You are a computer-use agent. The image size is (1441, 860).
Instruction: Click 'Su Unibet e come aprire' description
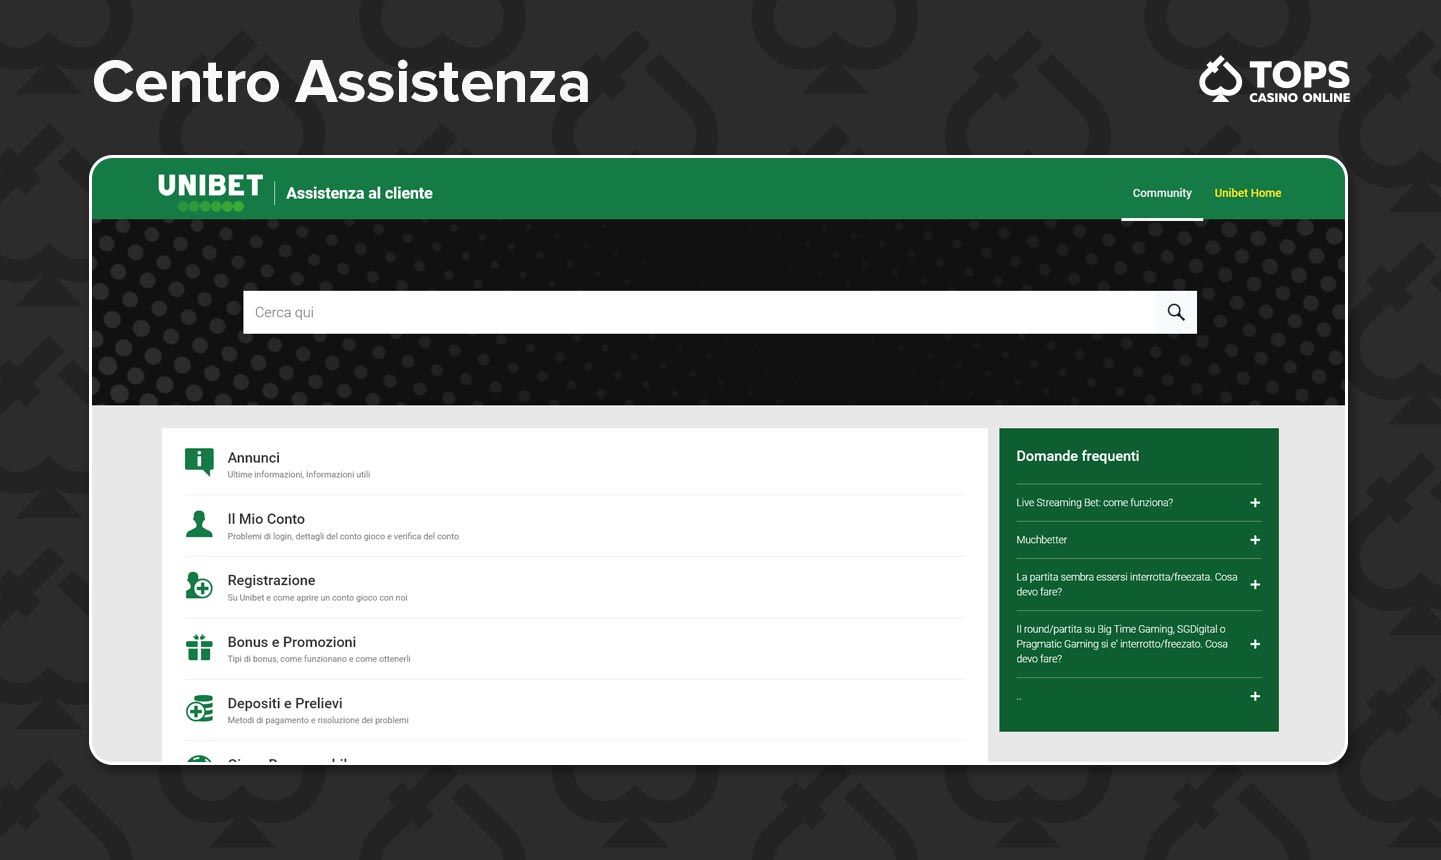[317, 598]
